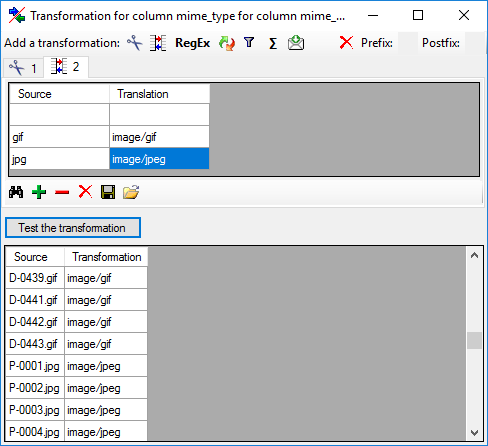Image resolution: width=488 pixels, height=446 pixels.
Task: Add a RegEx transformation
Action: point(193,43)
